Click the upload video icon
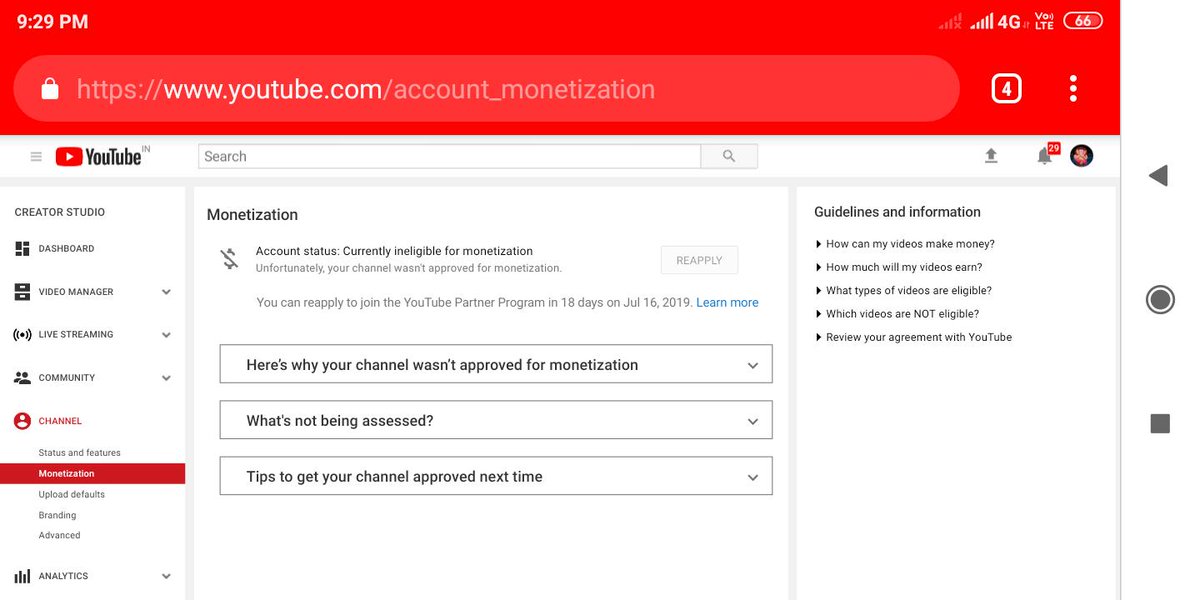This screenshot has width=1200, height=600. tap(991, 156)
